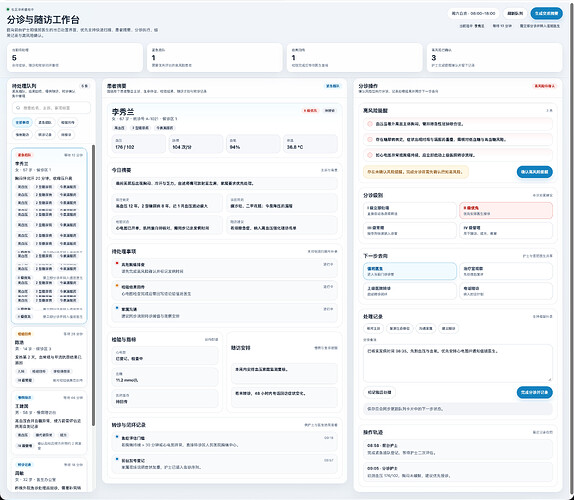Click the green status dot above the title
The image size is (574, 500).
[x=8, y=9]
